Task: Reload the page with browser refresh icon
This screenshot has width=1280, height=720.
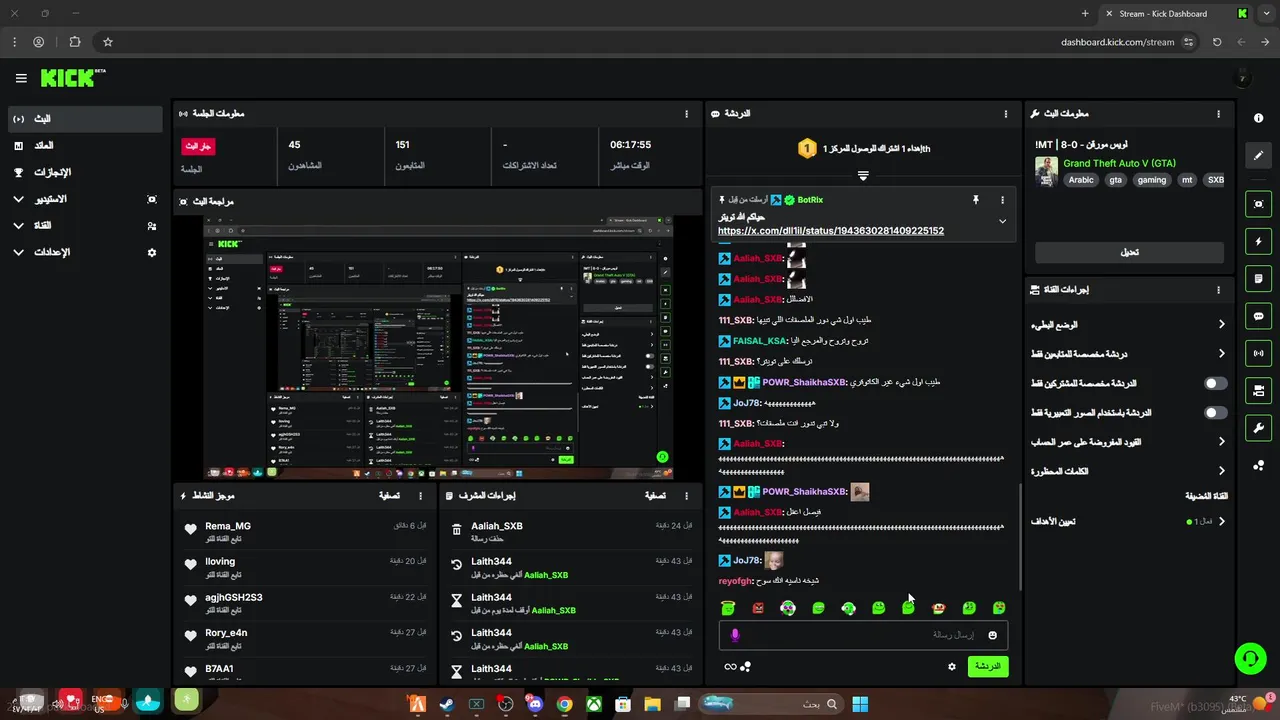Action: pyautogui.click(x=1217, y=42)
